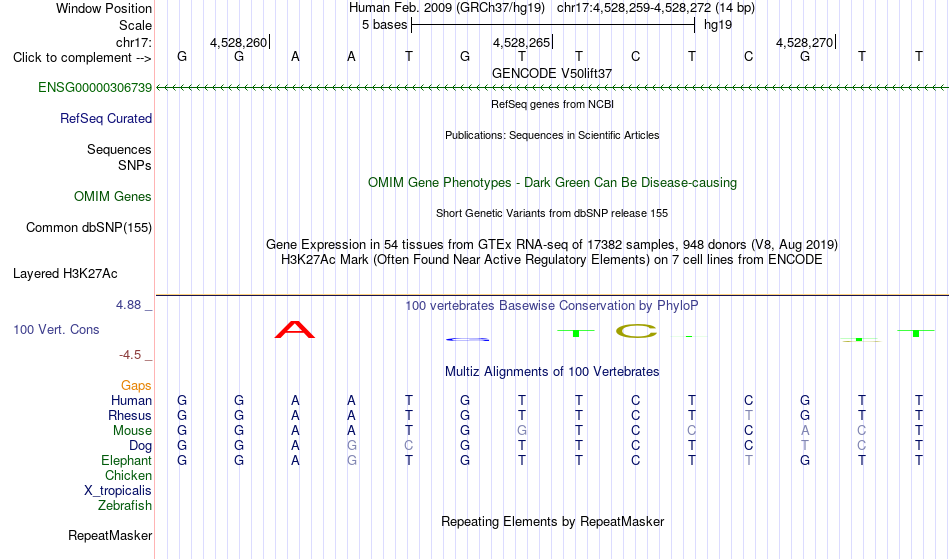Open Common dbSNP(155) track settings
Image resolution: width=950 pixels, height=559 pixels.
coord(88,228)
